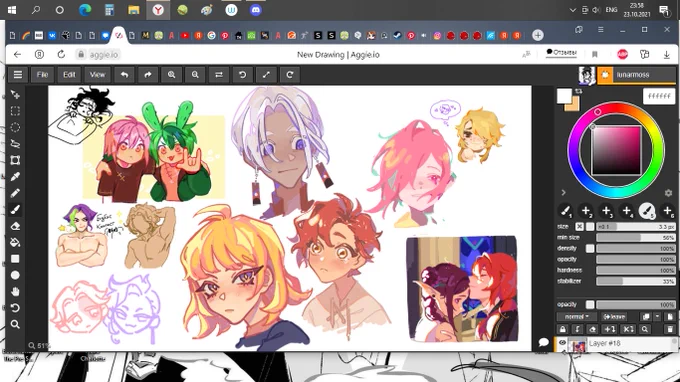Viewport: 680px width, 382px height.
Task: Open the small dropdown arrow beside duplicate layer
Action: coord(657,317)
